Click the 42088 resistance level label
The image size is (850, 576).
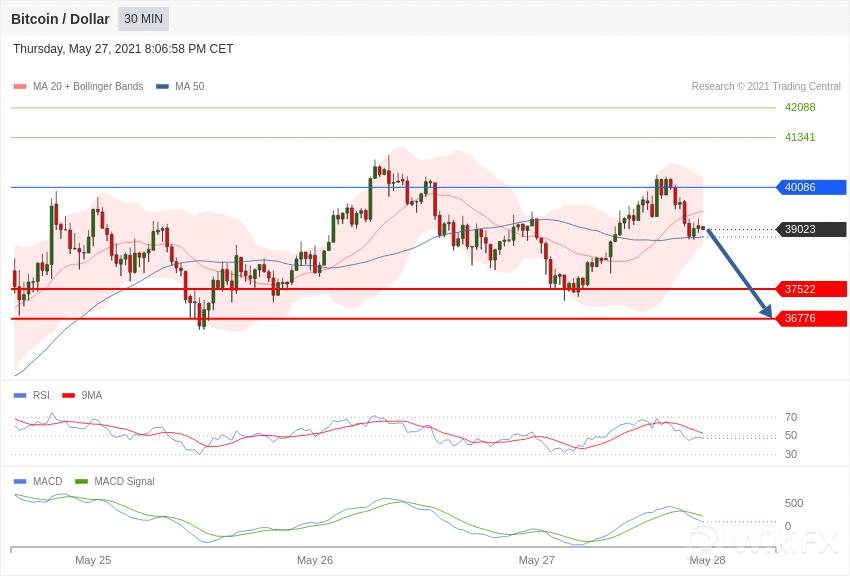(799, 107)
